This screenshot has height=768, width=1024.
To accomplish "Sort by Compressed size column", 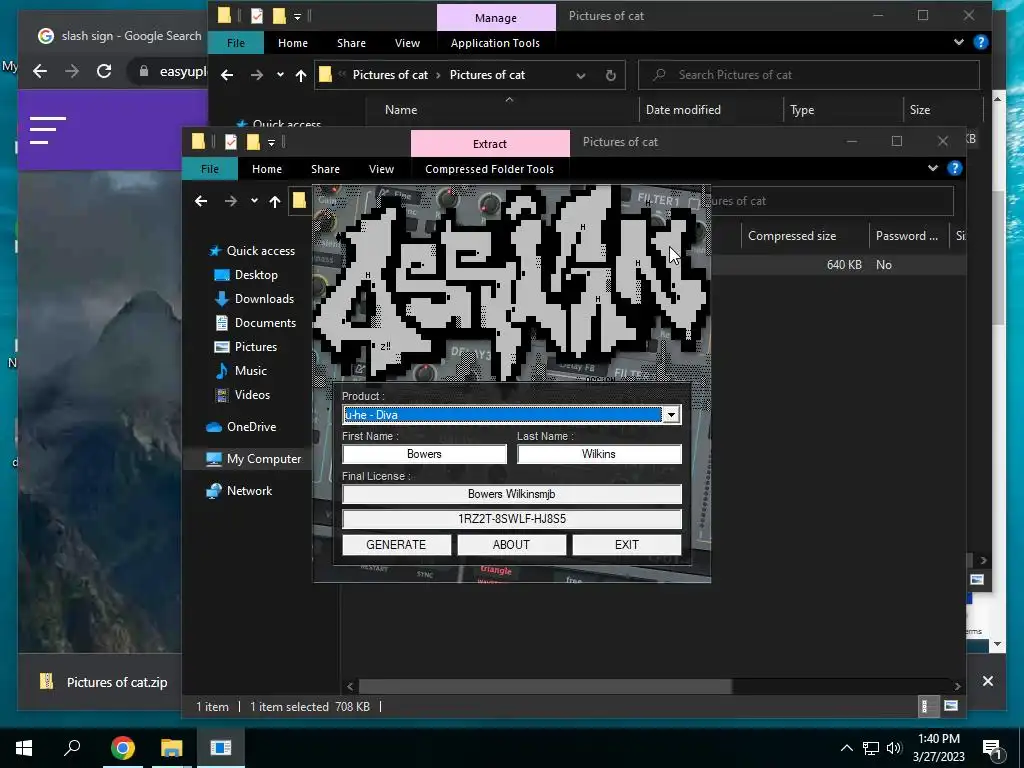I will pyautogui.click(x=805, y=236).
